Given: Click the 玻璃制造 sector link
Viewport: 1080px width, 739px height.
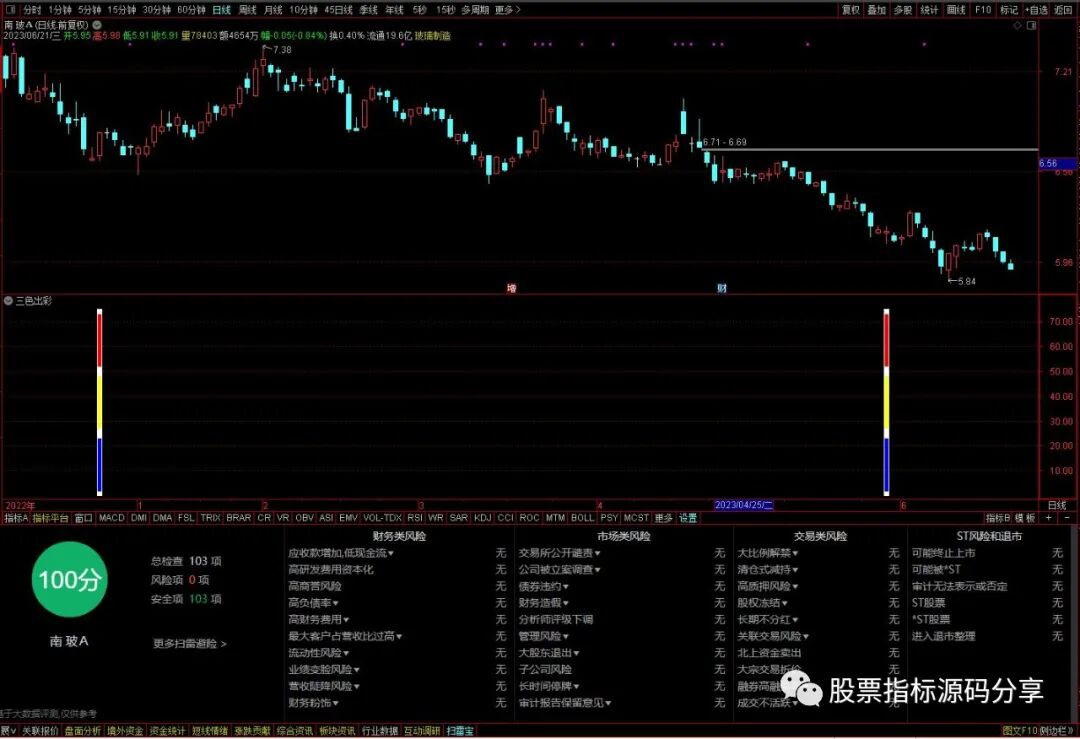Looking at the screenshot, I should point(433,35).
